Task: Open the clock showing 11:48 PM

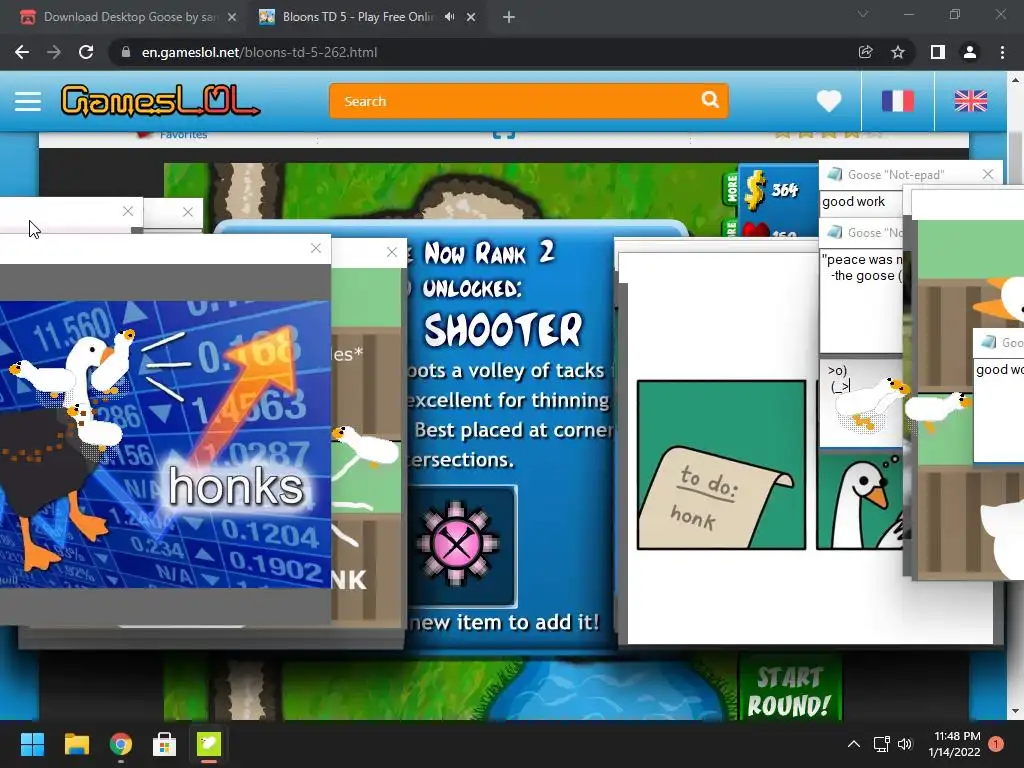Action: [x=955, y=744]
